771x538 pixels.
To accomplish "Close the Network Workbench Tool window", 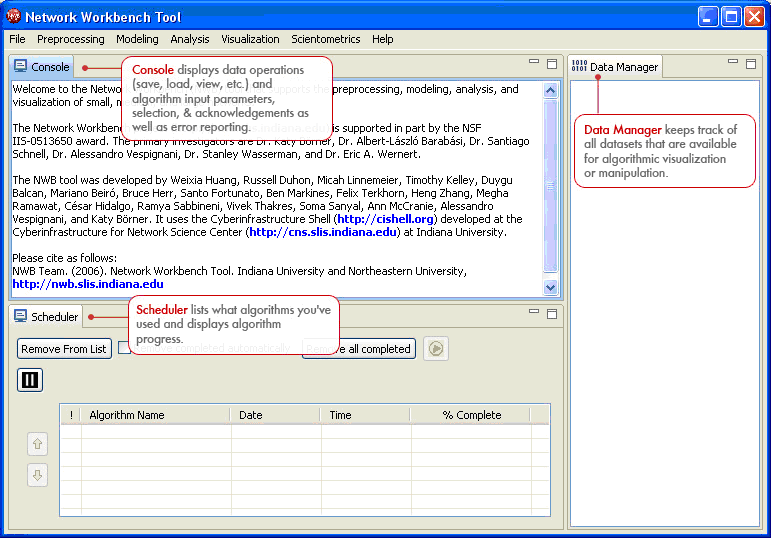I will click(x=754, y=17).
